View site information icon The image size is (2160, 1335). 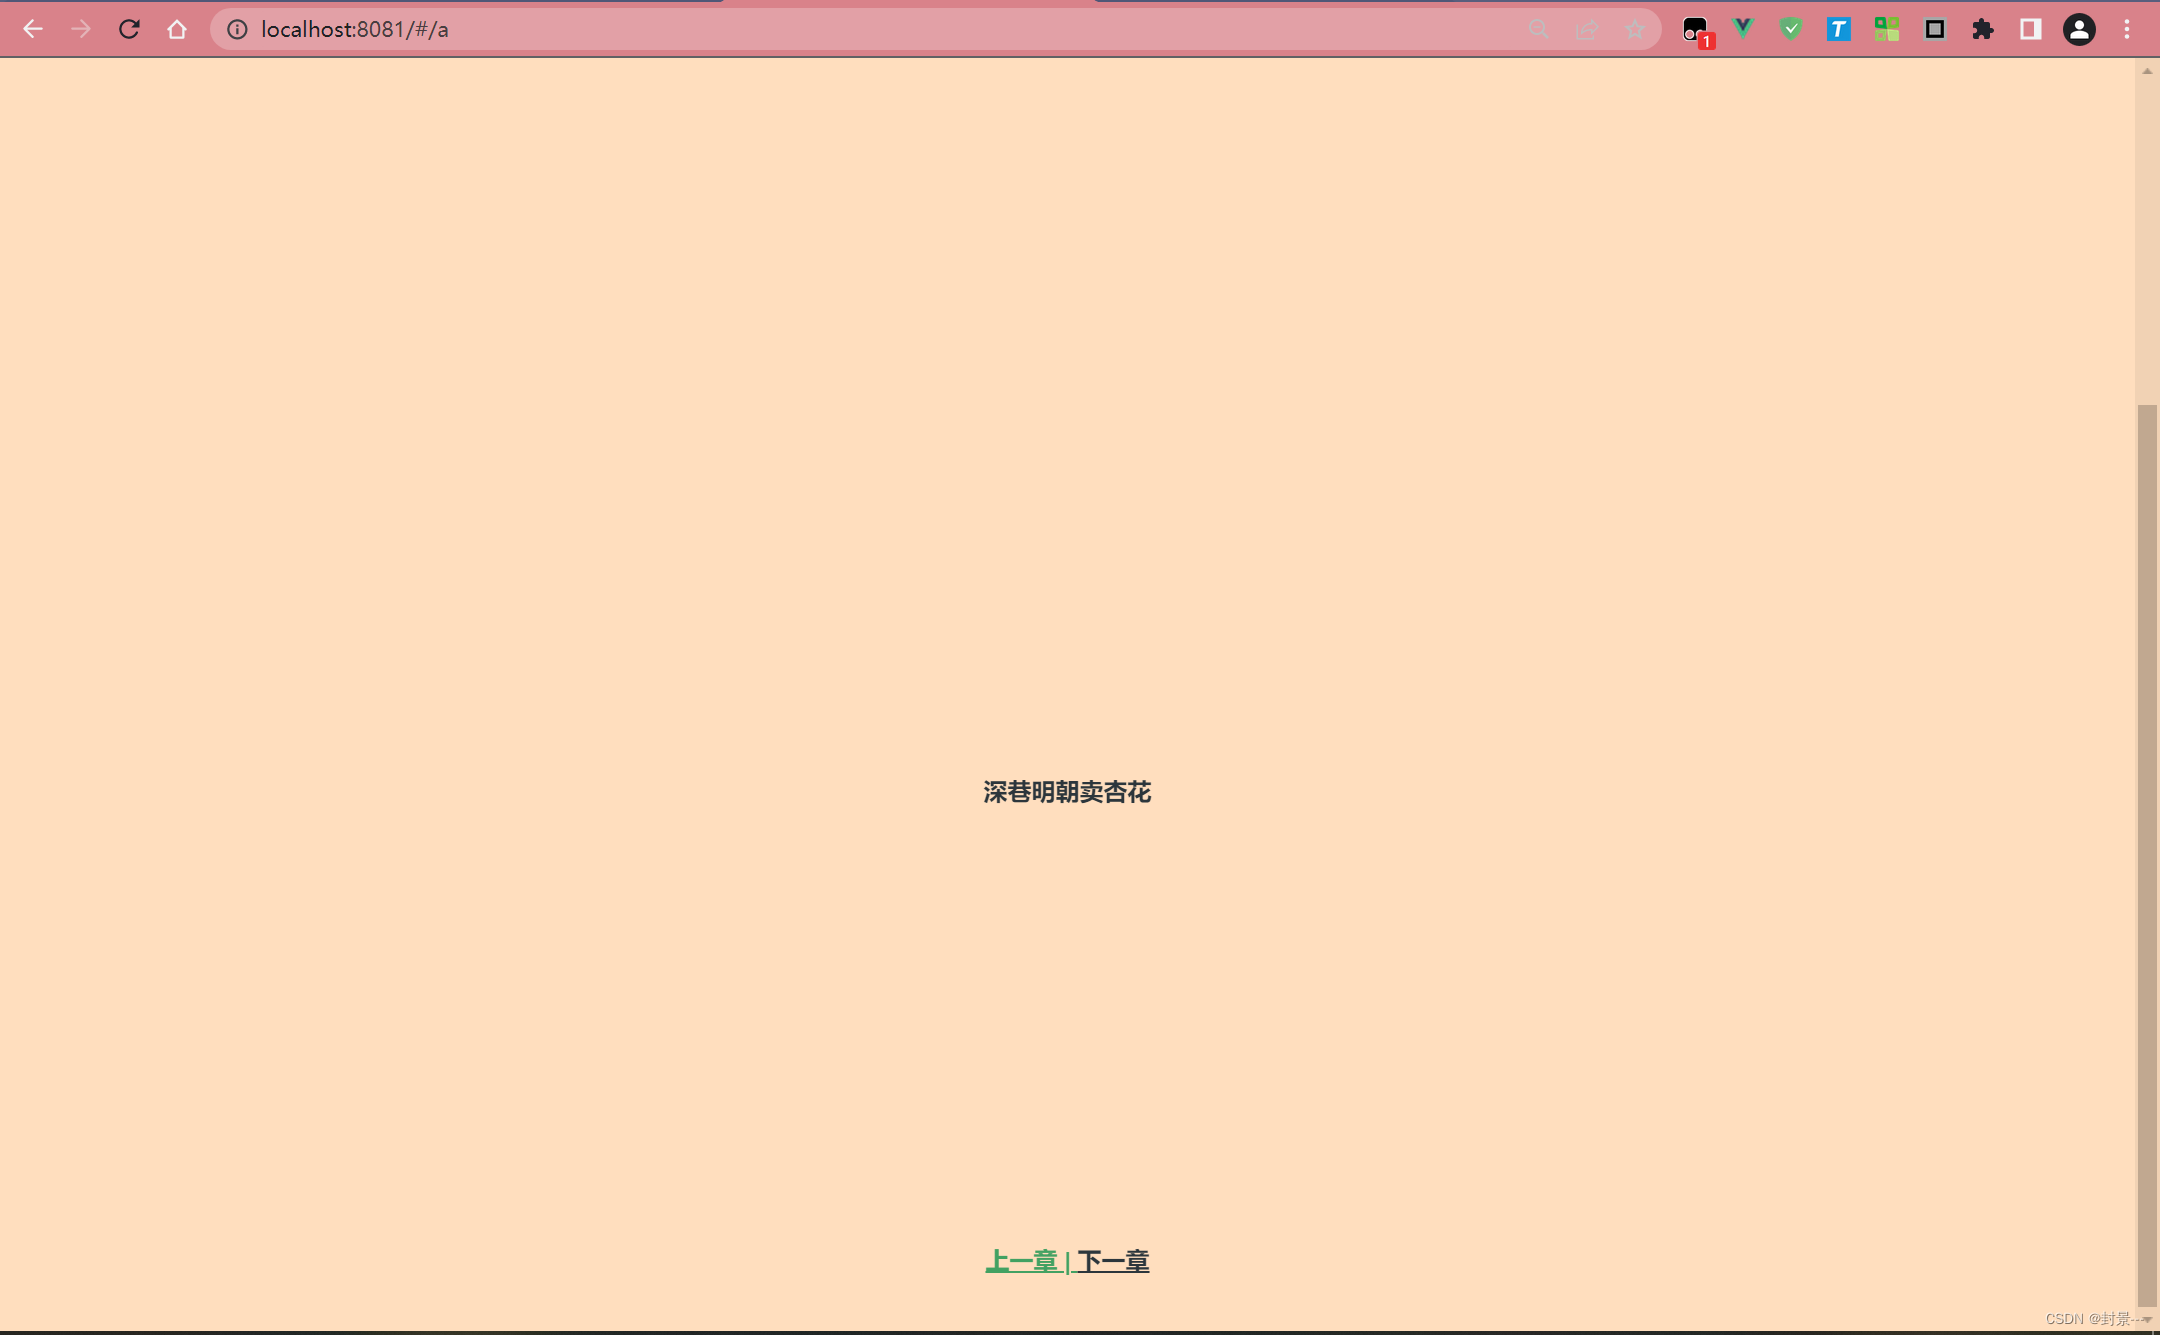click(237, 29)
